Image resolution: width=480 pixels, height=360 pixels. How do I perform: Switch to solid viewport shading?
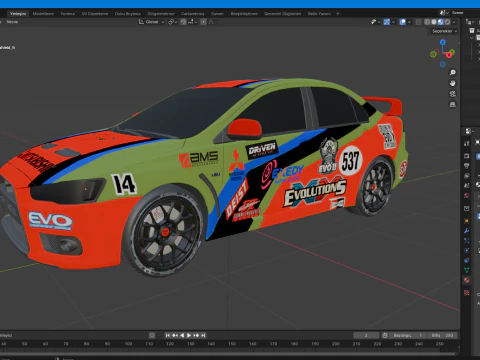click(434, 22)
